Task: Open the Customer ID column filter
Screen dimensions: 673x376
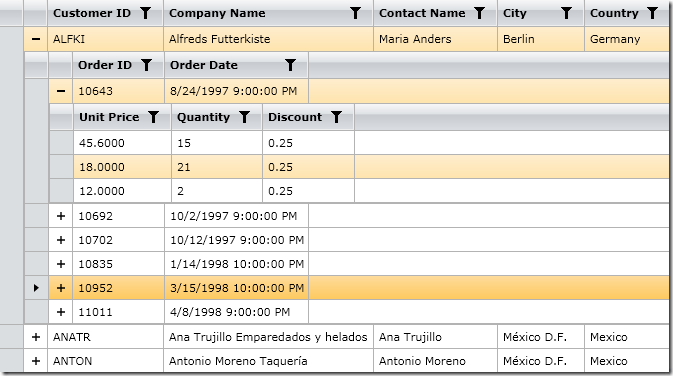Action: click(146, 13)
